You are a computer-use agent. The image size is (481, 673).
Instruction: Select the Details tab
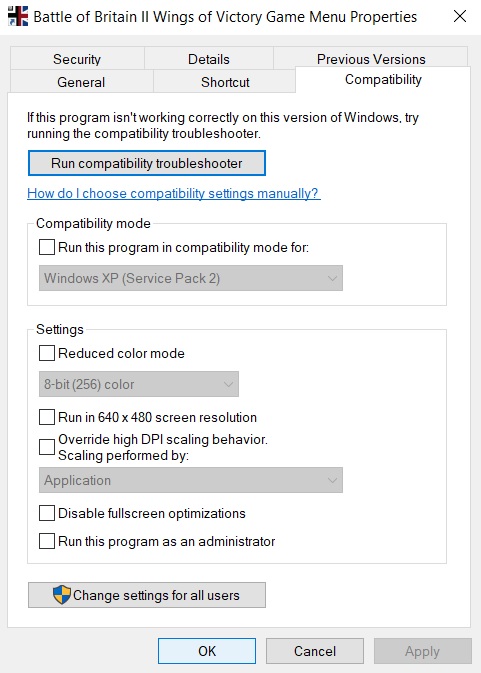tap(209, 59)
